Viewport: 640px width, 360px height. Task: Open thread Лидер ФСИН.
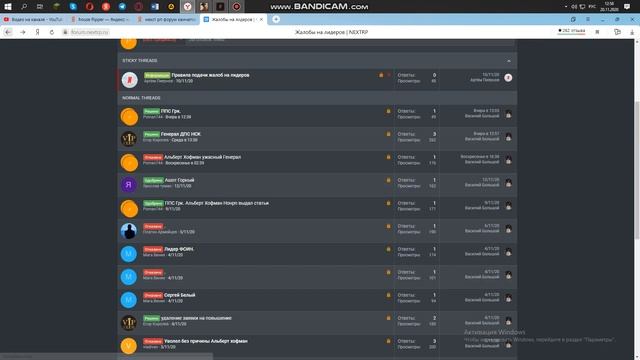[x=179, y=249]
